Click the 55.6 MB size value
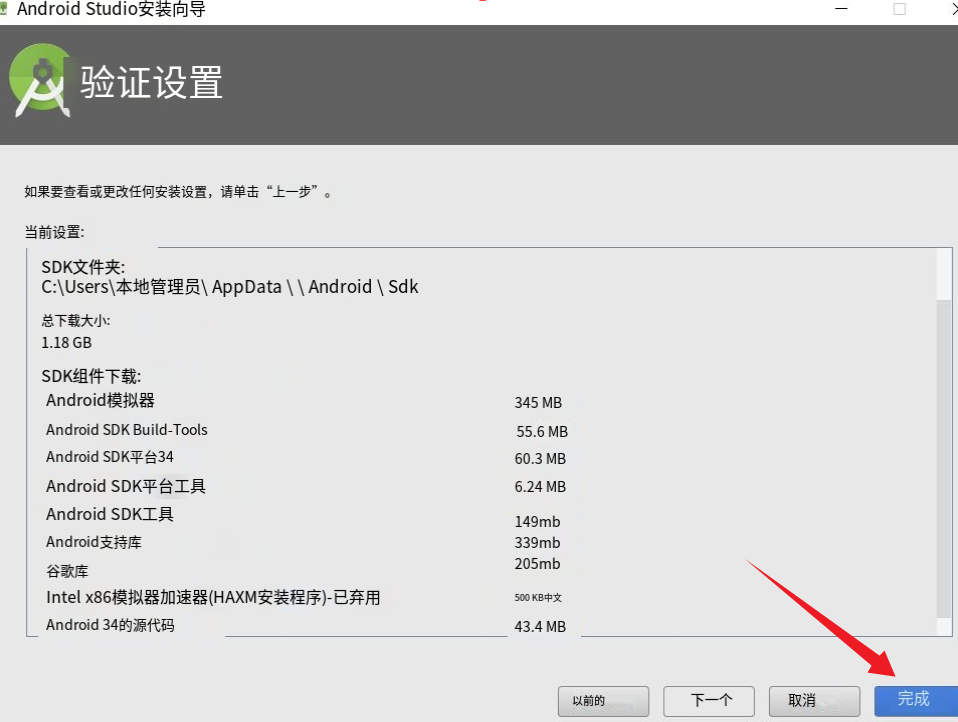Screen dimensions: 958x722 coord(542,432)
